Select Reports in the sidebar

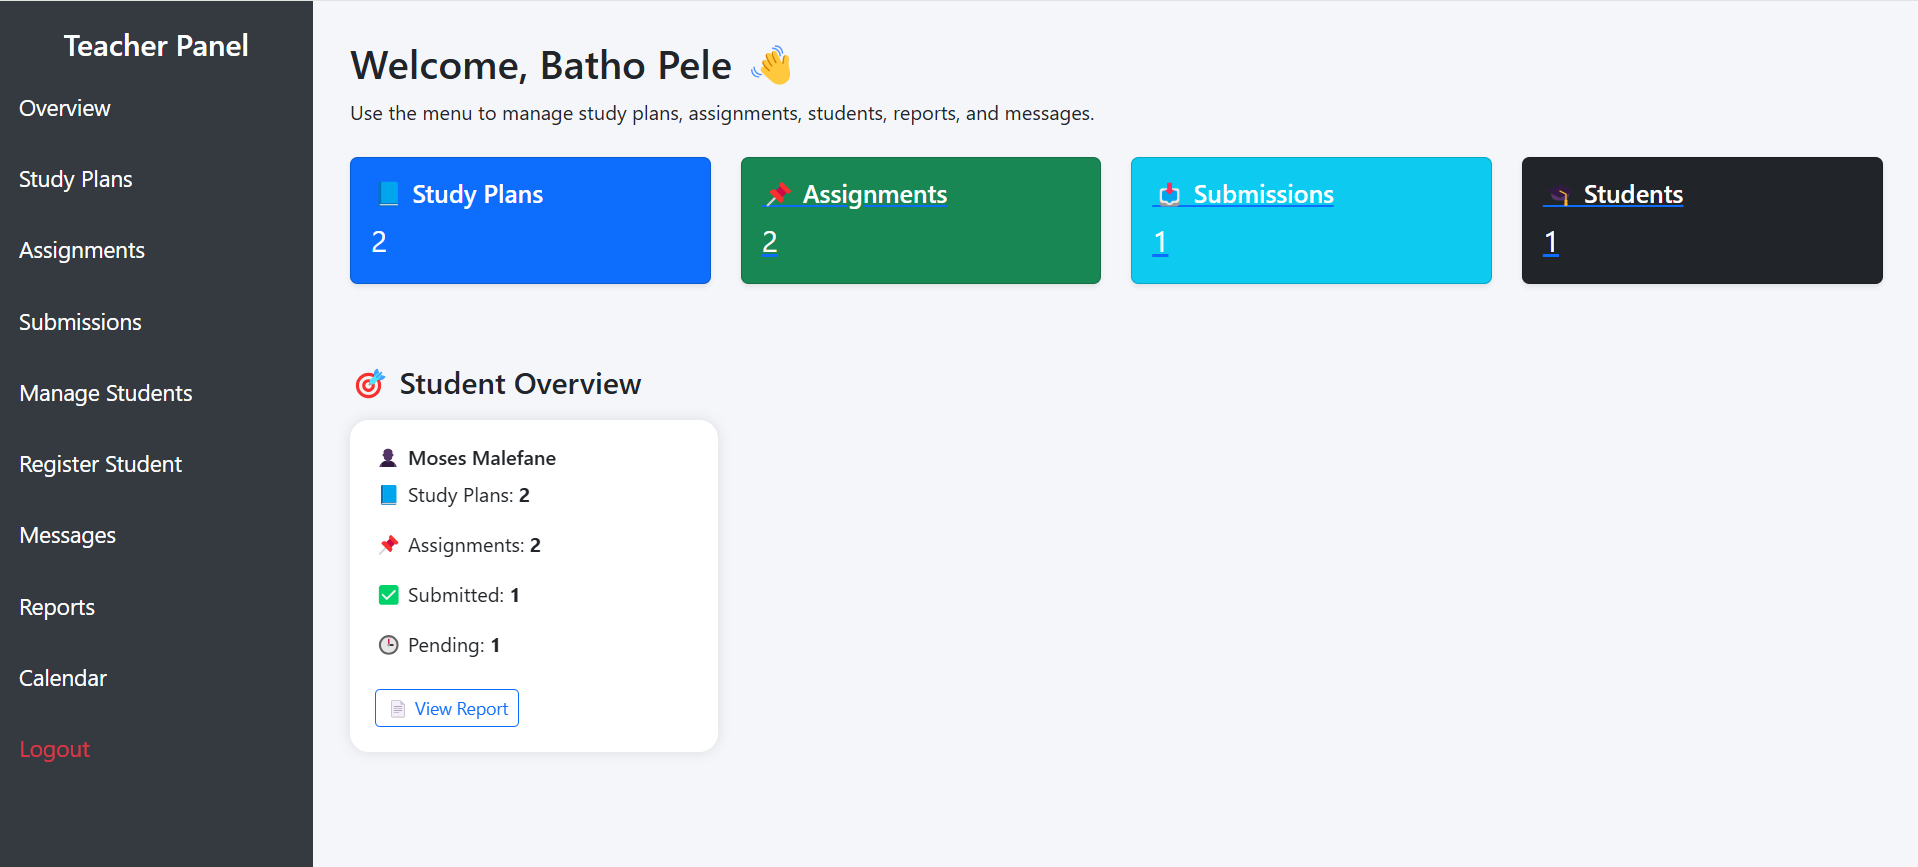coord(57,607)
